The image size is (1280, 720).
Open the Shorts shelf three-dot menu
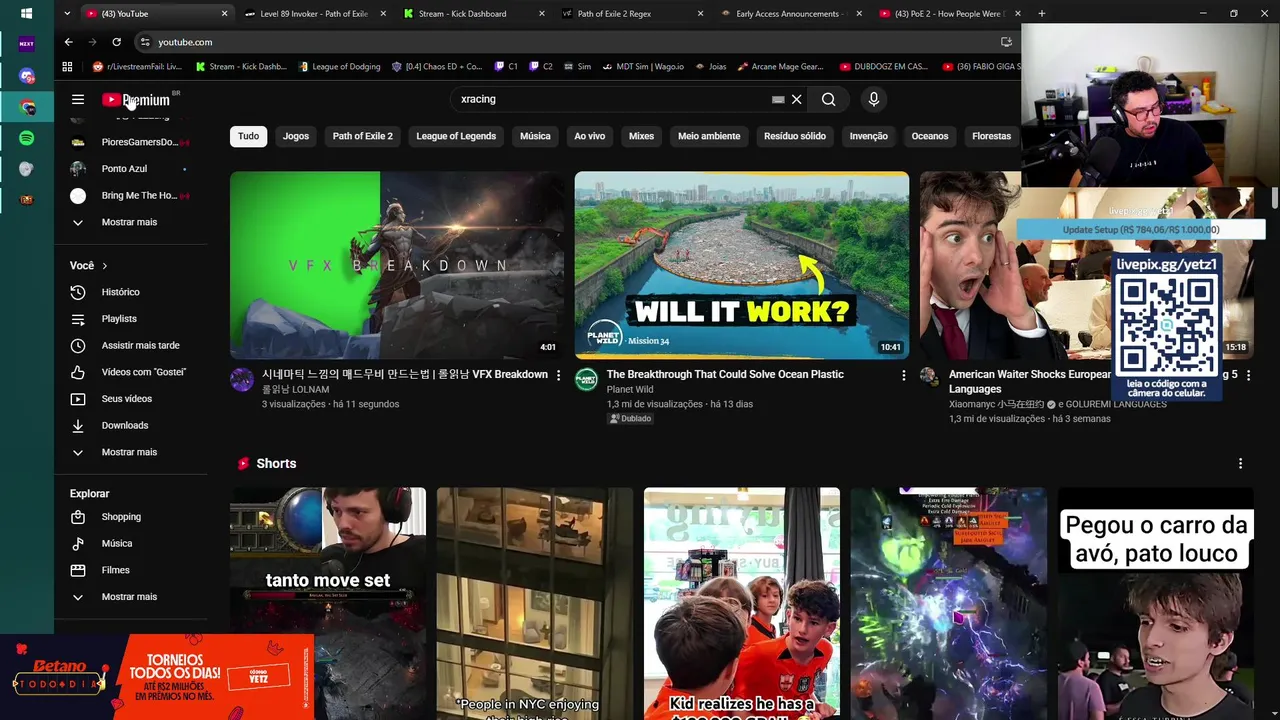[1240, 464]
